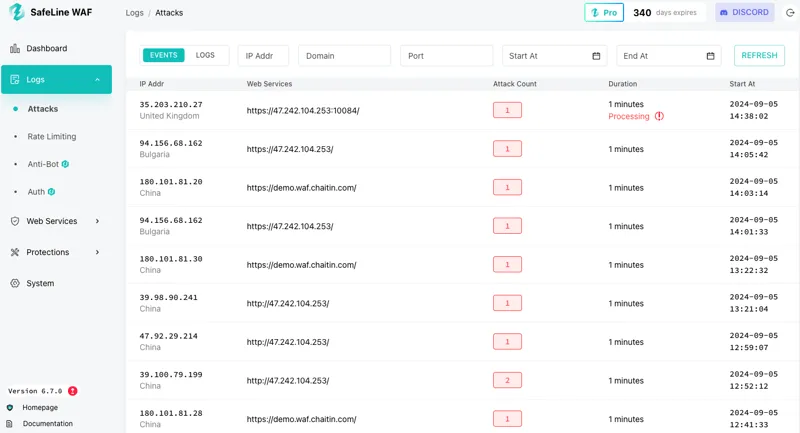Click the 340 days expires label

(665, 12)
